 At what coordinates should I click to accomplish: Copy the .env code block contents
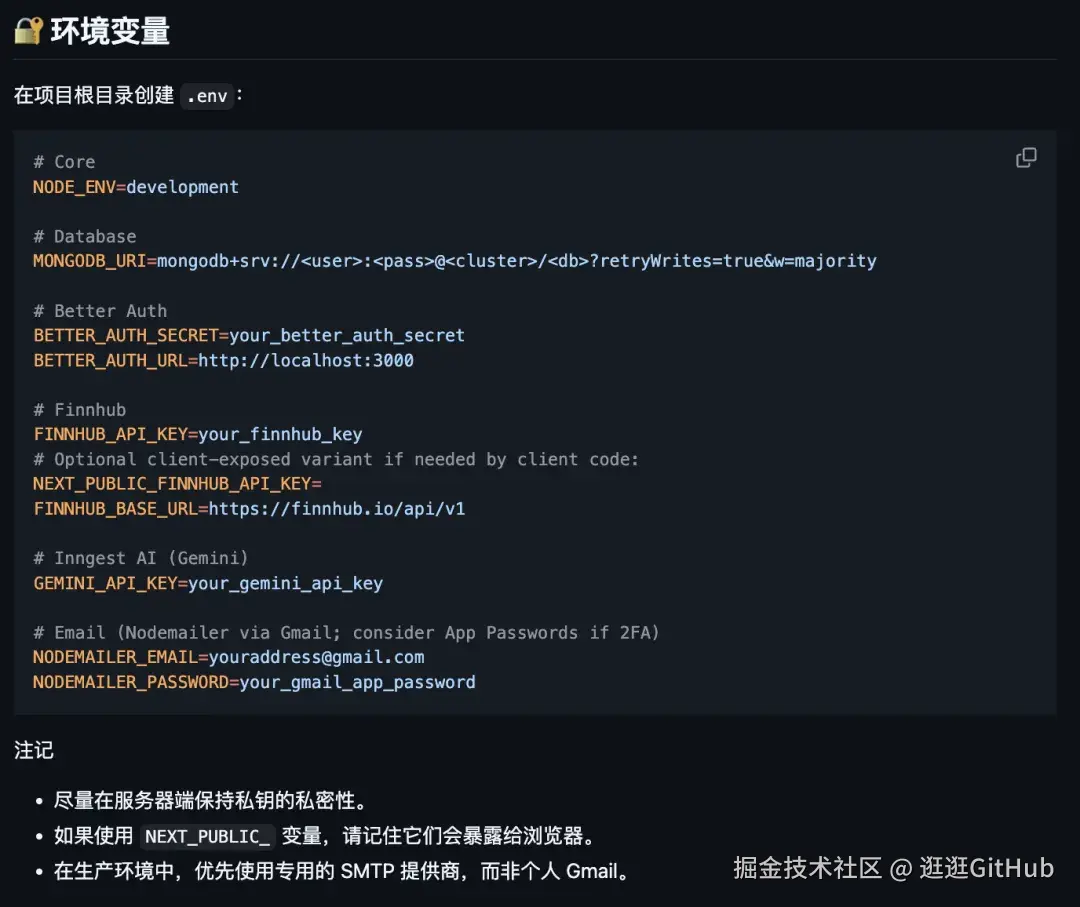pyautogui.click(x=1026, y=158)
